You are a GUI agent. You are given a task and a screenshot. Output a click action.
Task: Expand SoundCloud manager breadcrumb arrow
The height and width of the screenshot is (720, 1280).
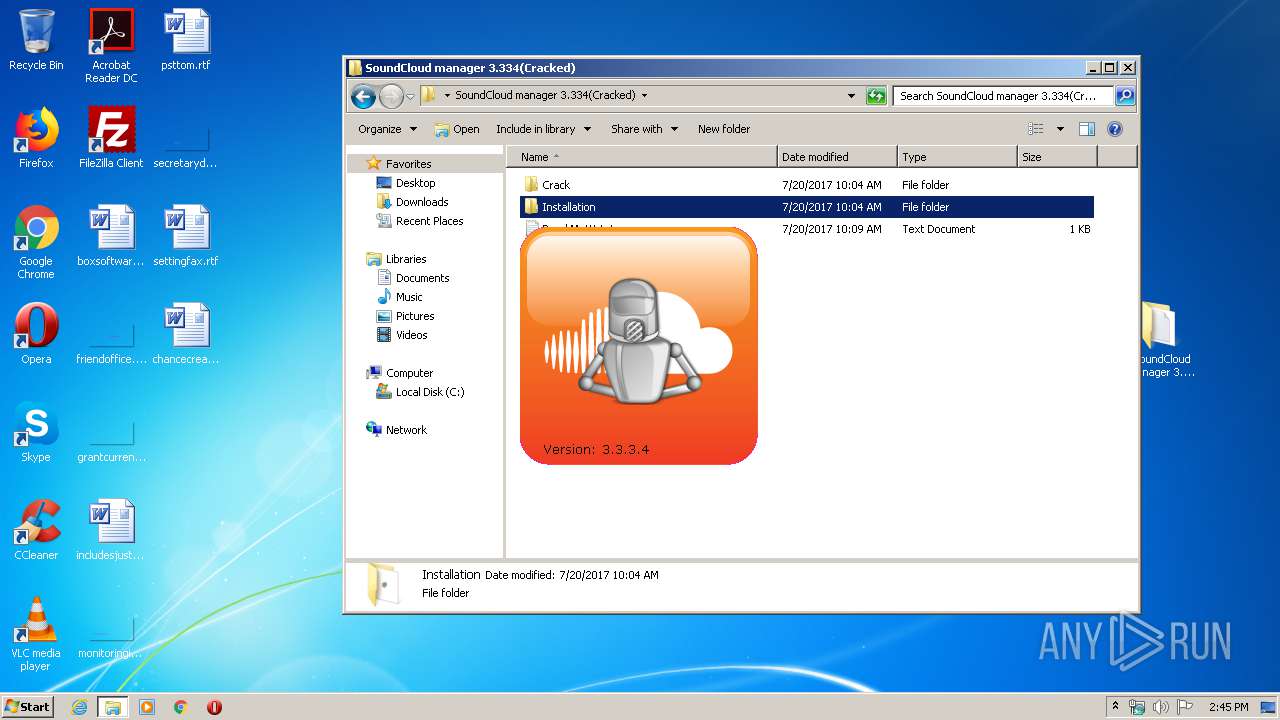[644, 96]
